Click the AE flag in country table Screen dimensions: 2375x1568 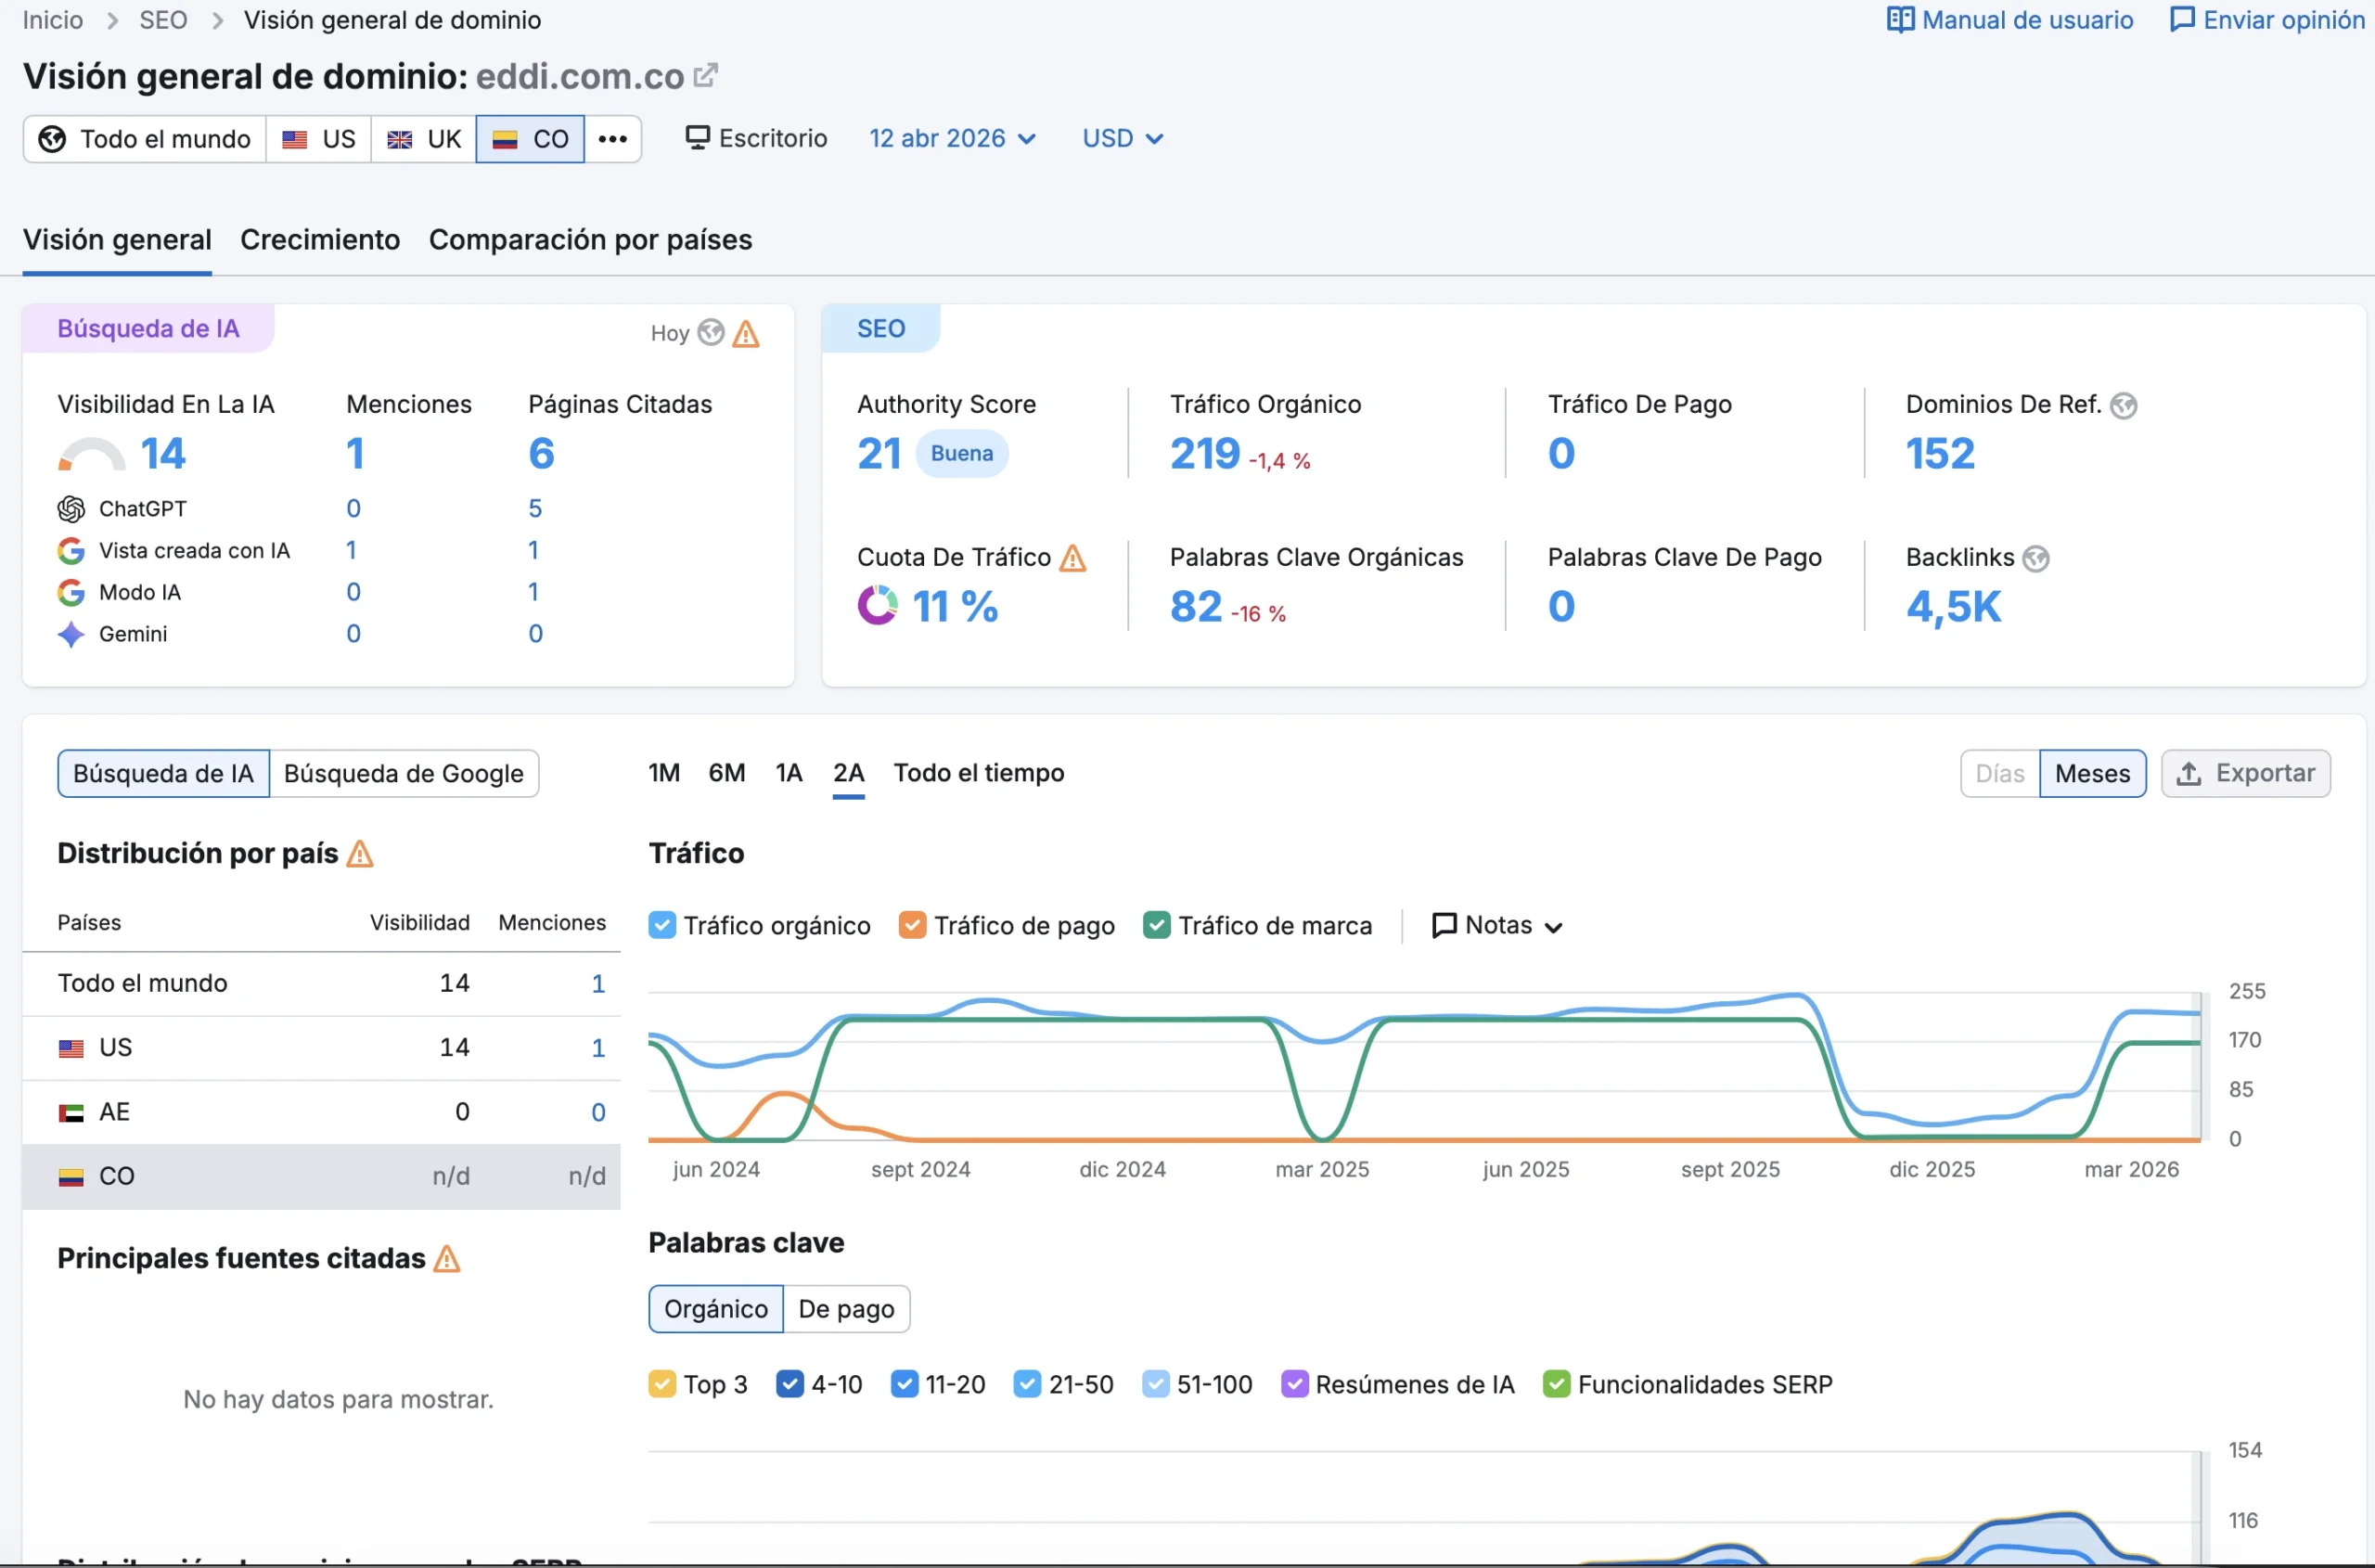coord(71,1113)
